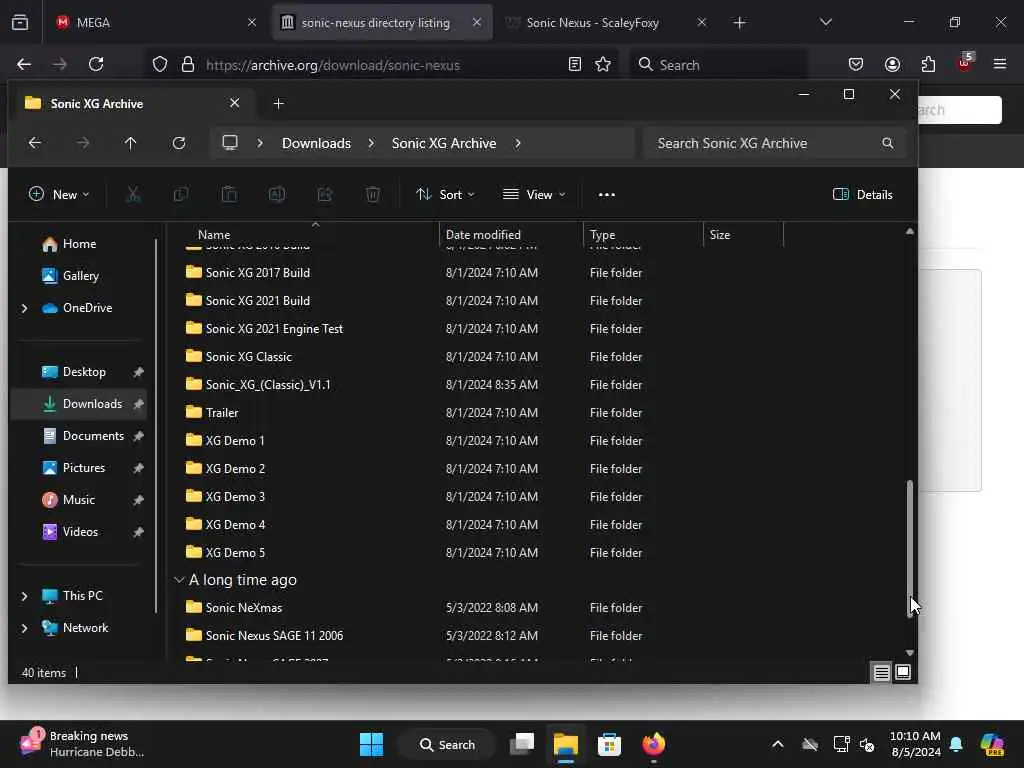Click Downloads in the breadcrumb path
1024x768 pixels.
coord(316,143)
